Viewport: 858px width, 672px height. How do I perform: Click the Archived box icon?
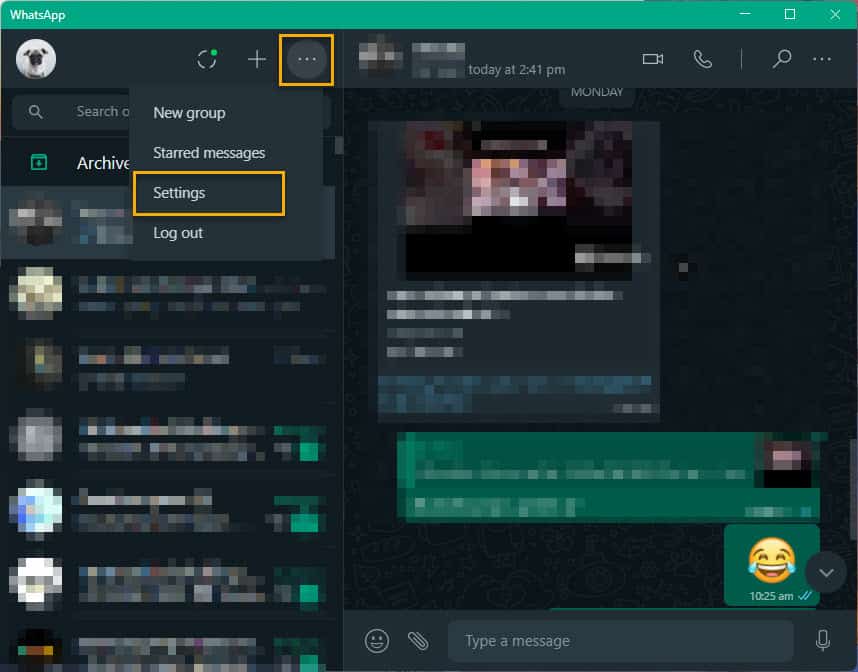[38, 162]
